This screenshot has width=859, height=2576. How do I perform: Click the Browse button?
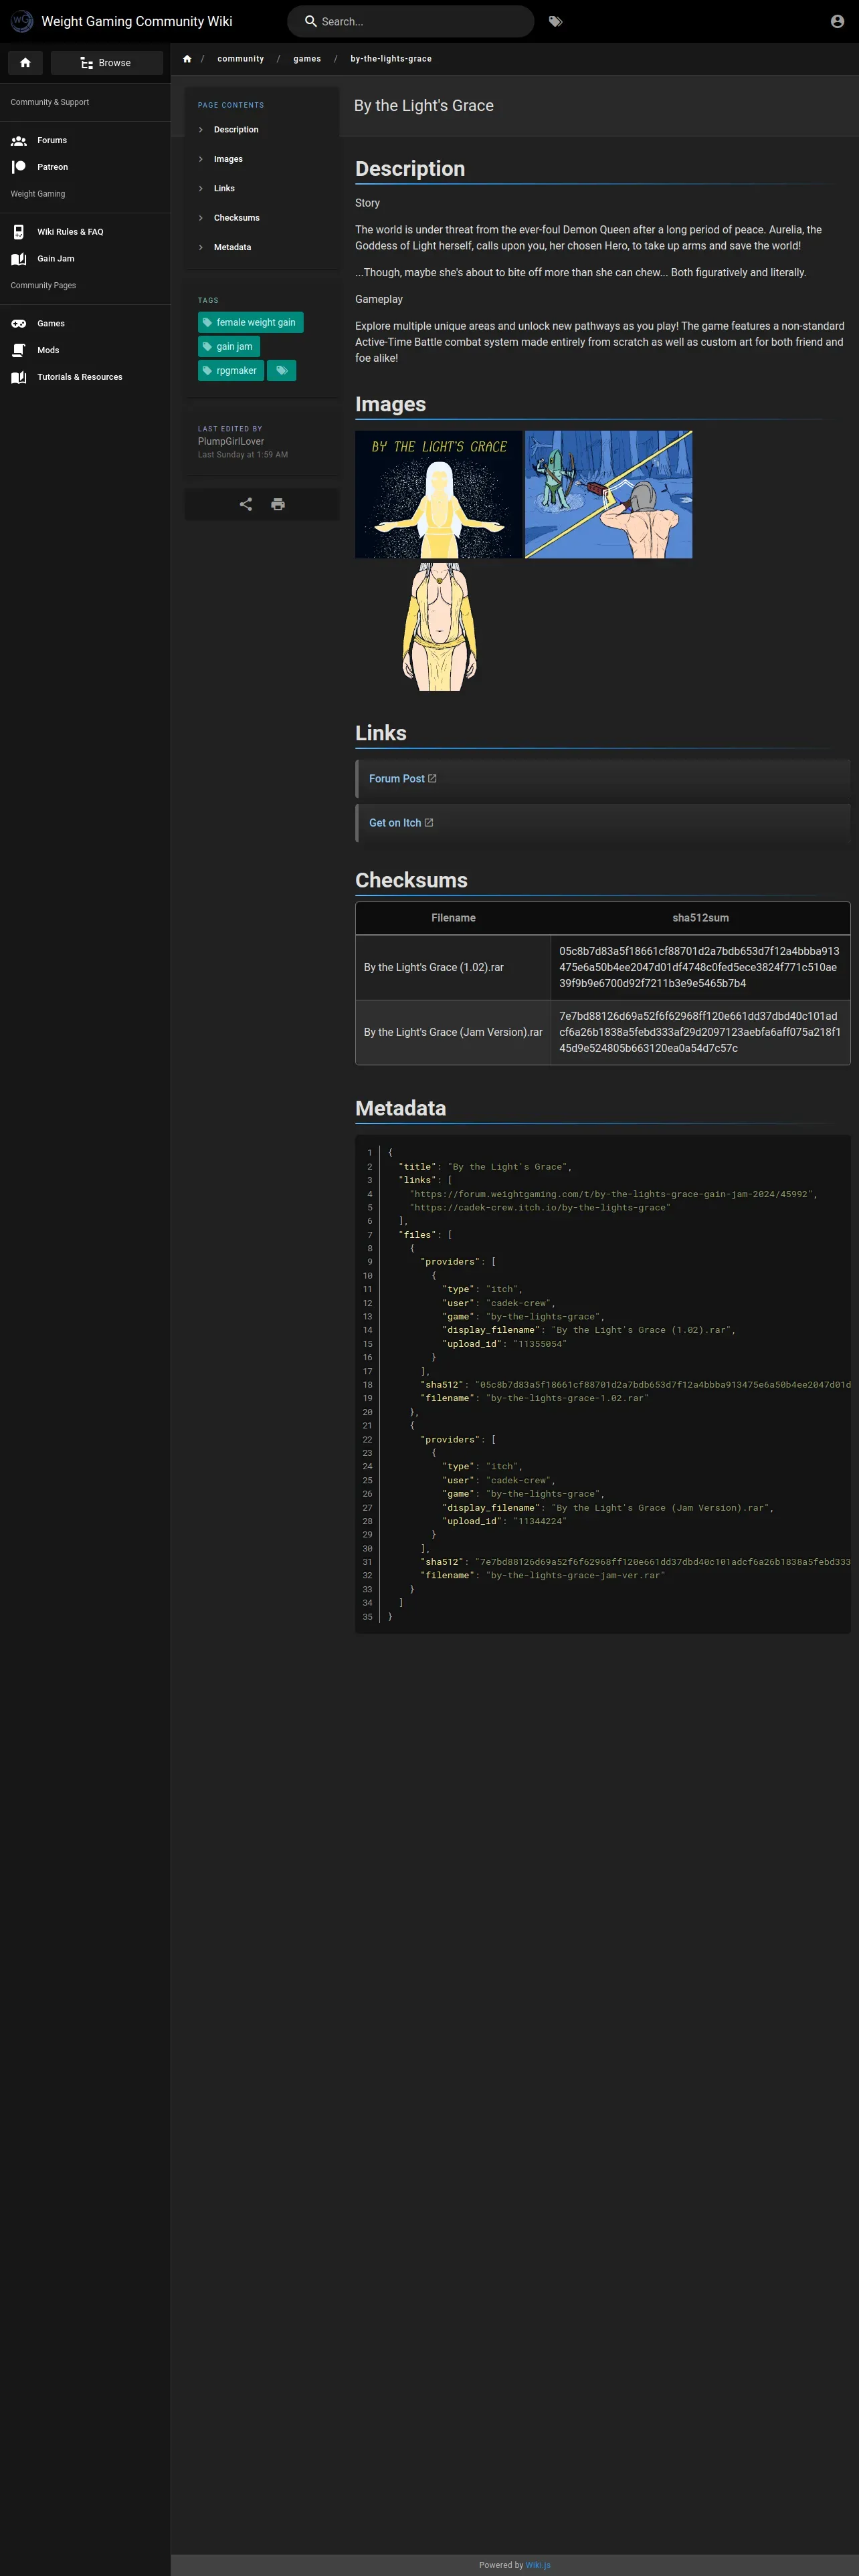(106, 63)
